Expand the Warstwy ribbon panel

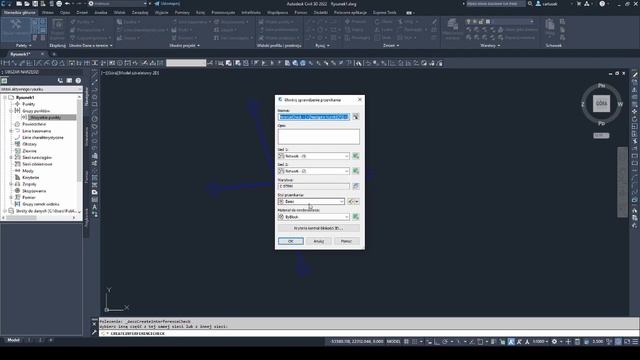point(490,46)
